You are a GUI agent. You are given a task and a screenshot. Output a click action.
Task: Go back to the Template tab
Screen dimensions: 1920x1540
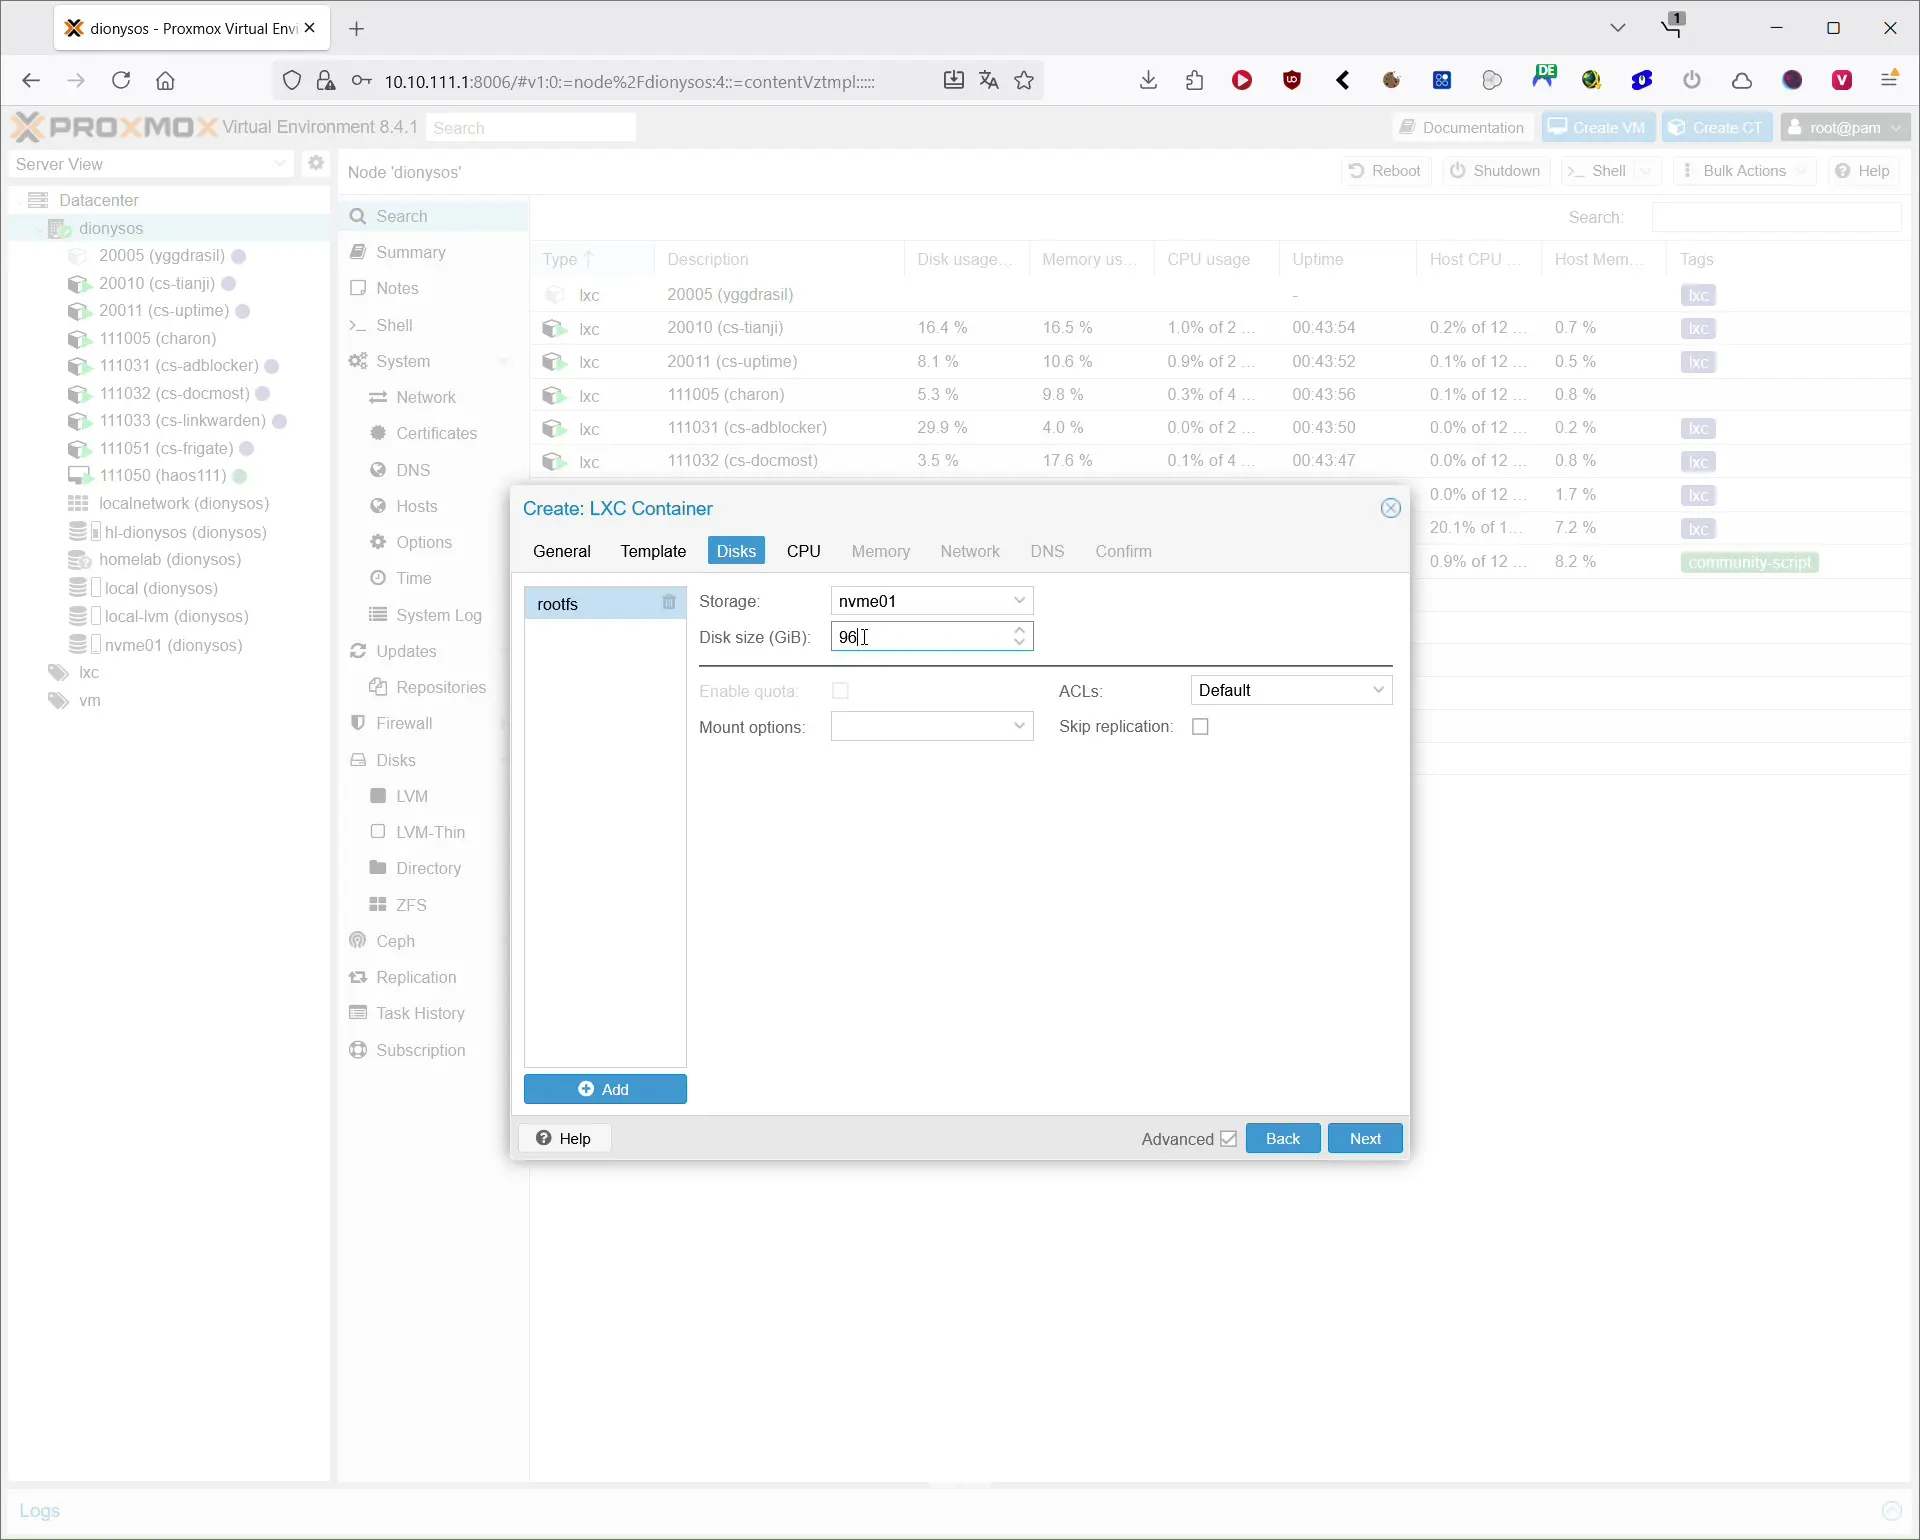click(653, 551)
